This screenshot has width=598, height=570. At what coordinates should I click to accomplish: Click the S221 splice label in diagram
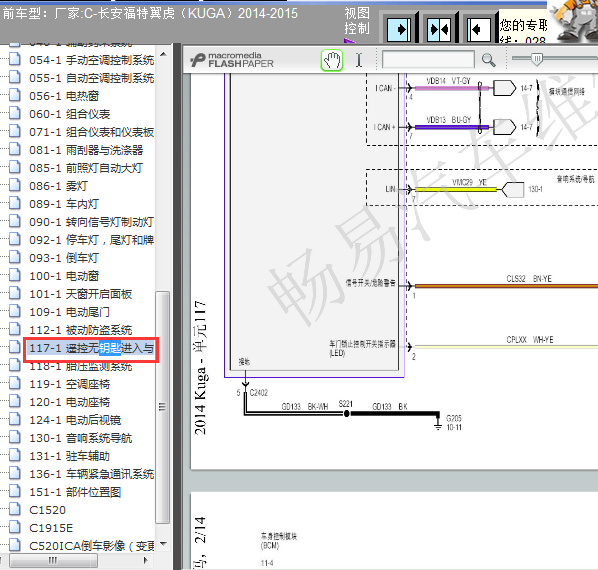point(346,404)
